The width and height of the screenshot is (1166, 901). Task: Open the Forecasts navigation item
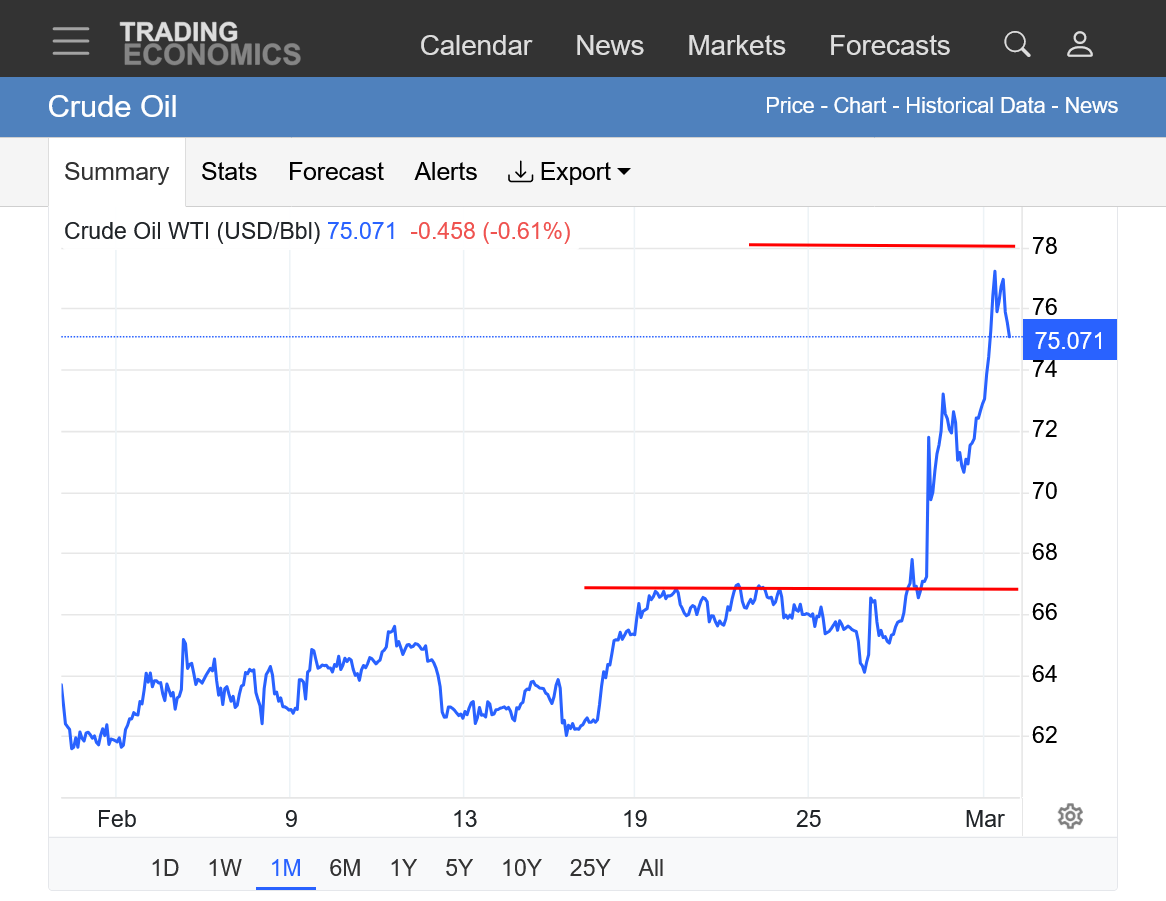click(x=889, y=45)
